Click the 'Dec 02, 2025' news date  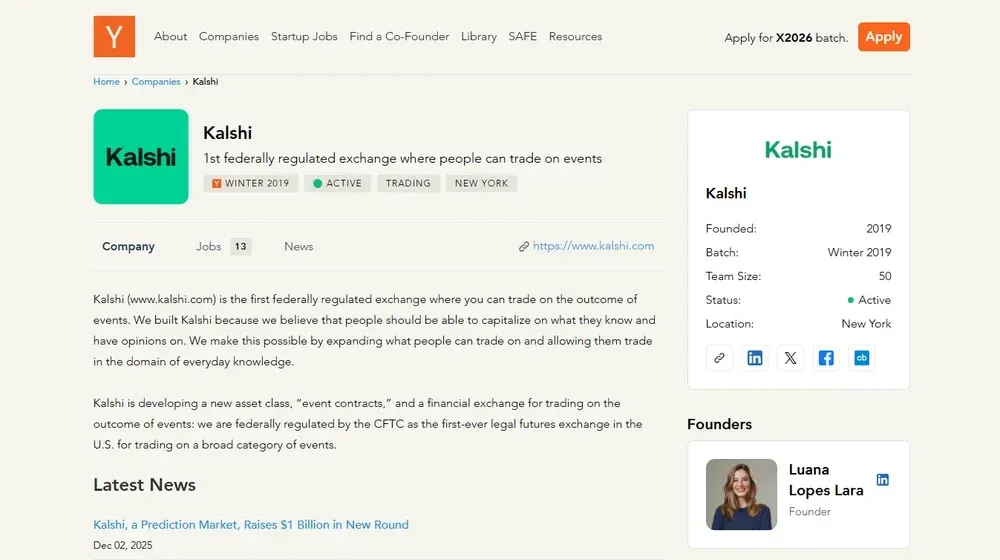(122, 545)
